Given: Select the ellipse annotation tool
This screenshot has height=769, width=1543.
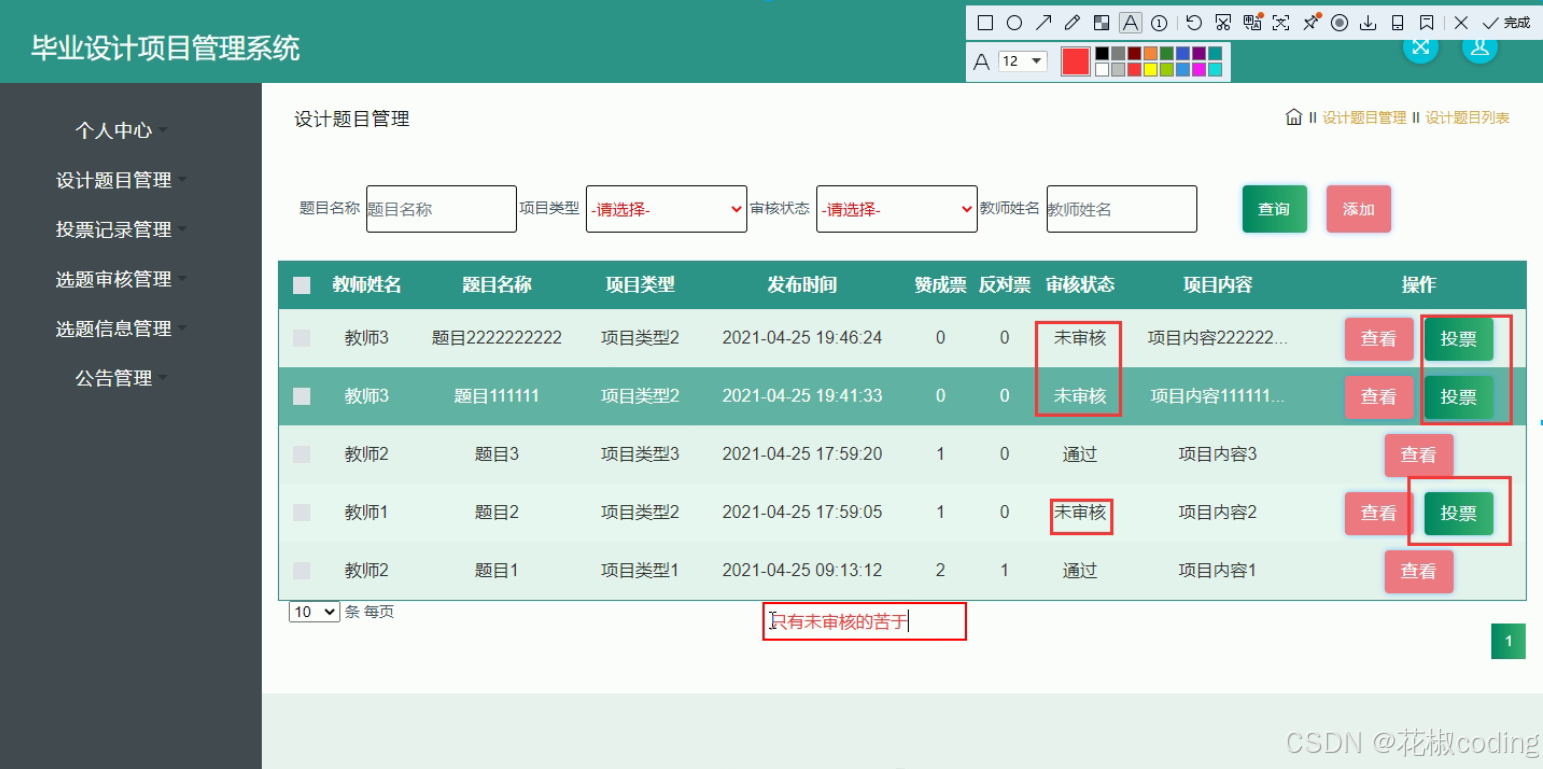Looking at the screenshot, I should click(x=1015, y=23).
